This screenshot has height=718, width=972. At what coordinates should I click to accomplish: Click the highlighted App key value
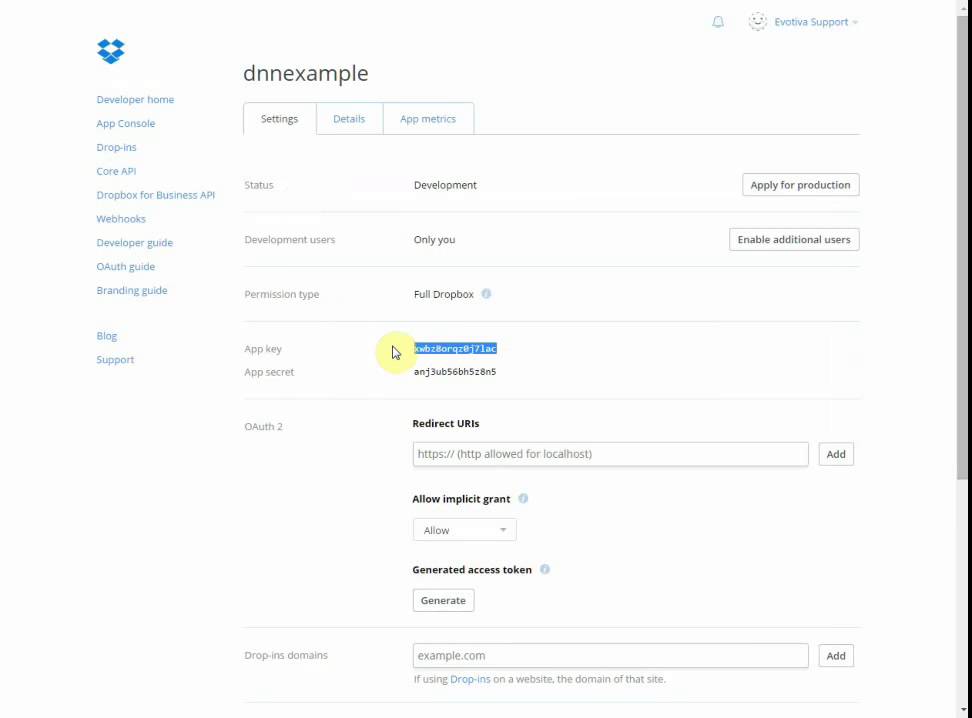[455, 348]
